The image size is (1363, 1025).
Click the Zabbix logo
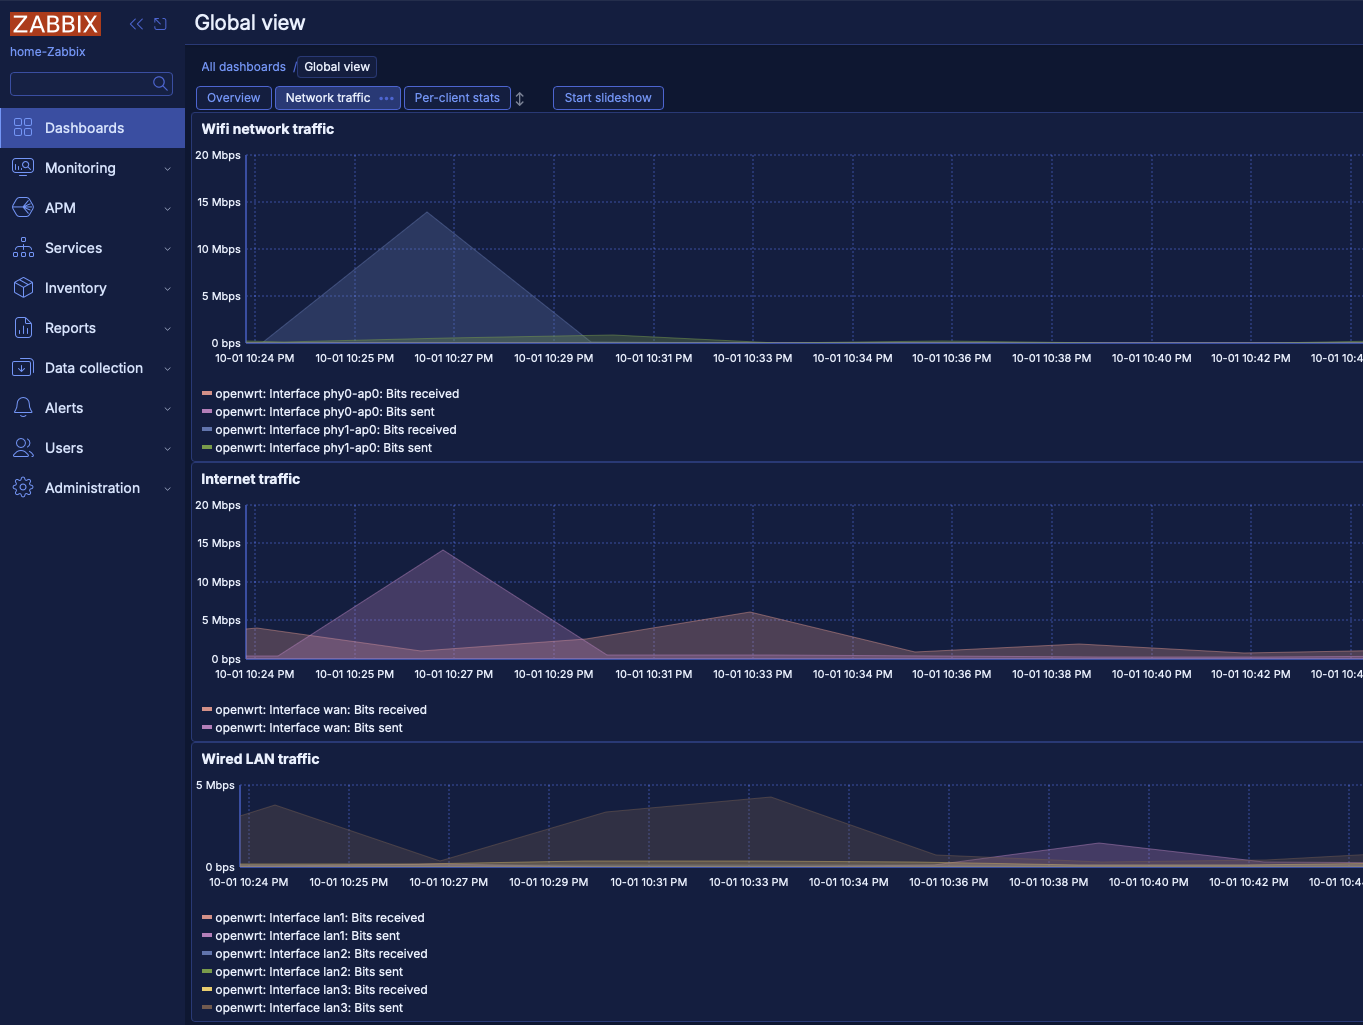55,24
